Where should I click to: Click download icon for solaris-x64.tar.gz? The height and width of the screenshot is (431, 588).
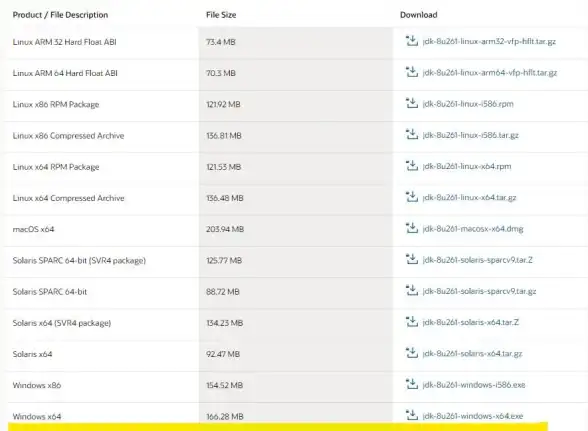coord(412,353)
